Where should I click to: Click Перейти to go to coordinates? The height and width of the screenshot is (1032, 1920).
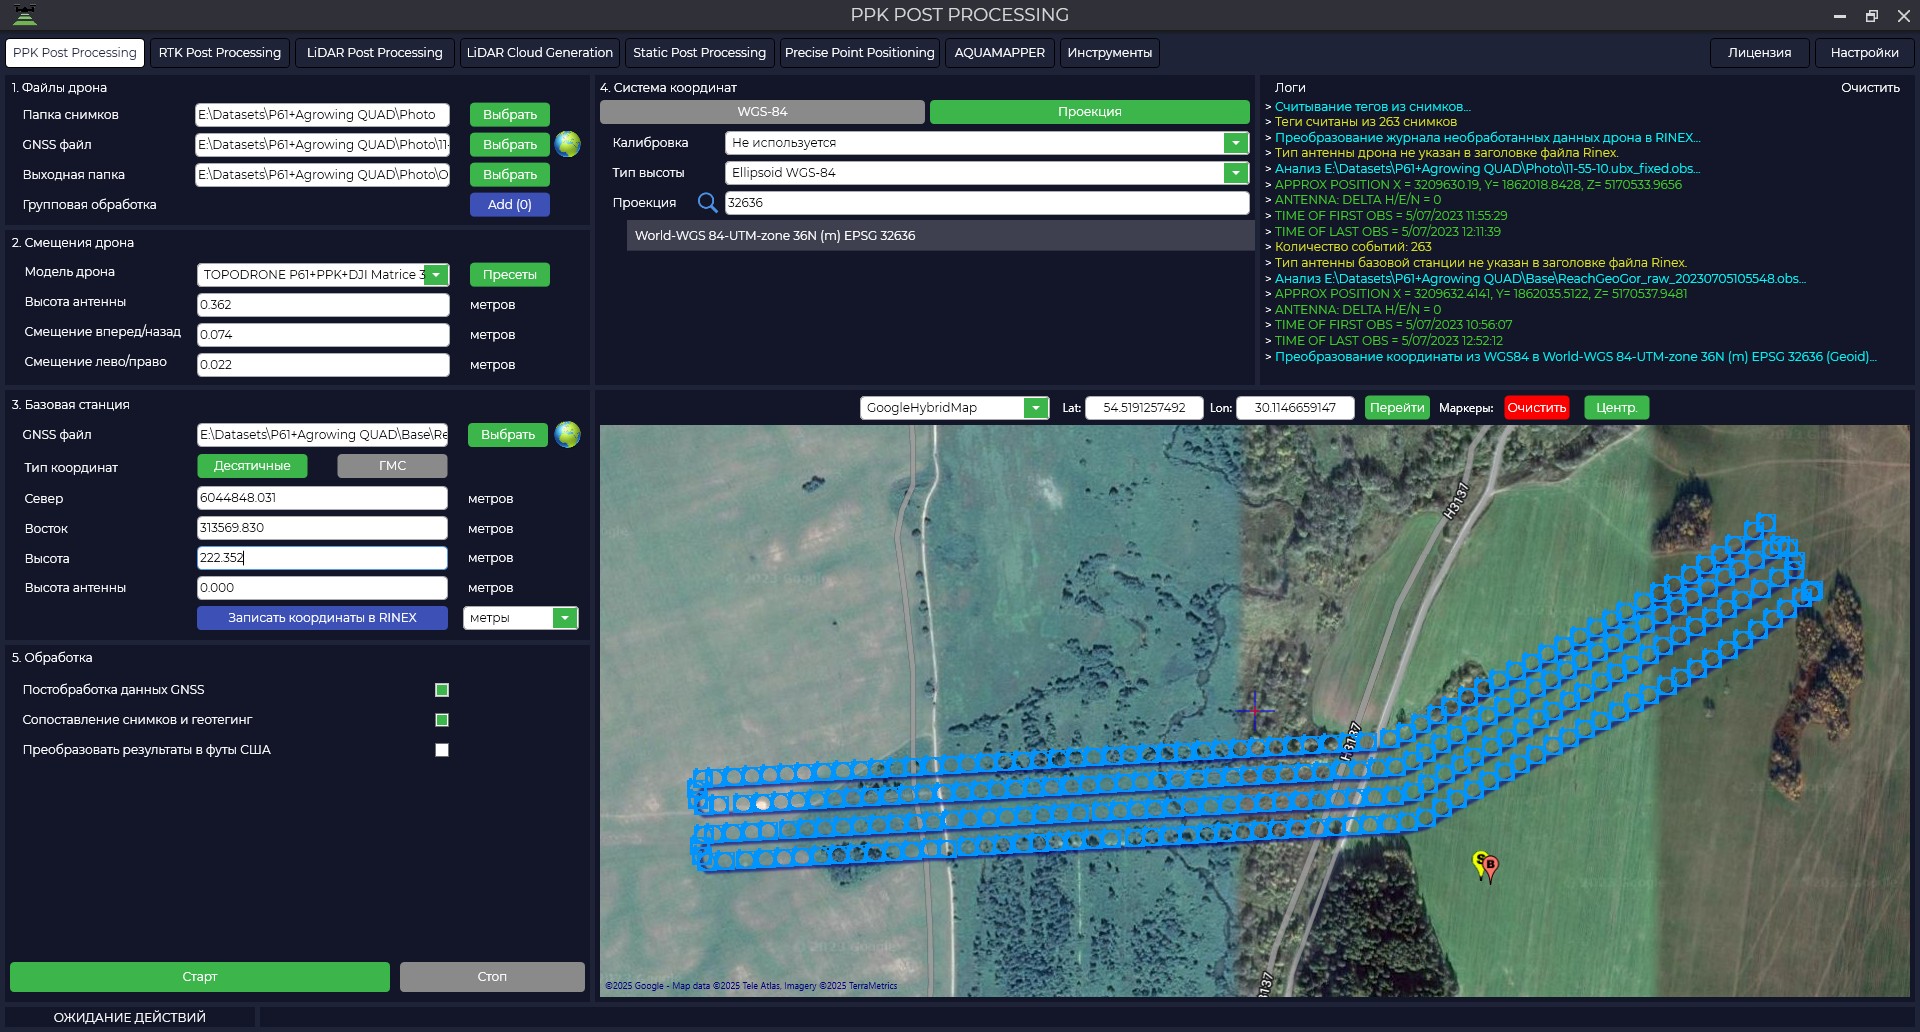coord(1397,408)
